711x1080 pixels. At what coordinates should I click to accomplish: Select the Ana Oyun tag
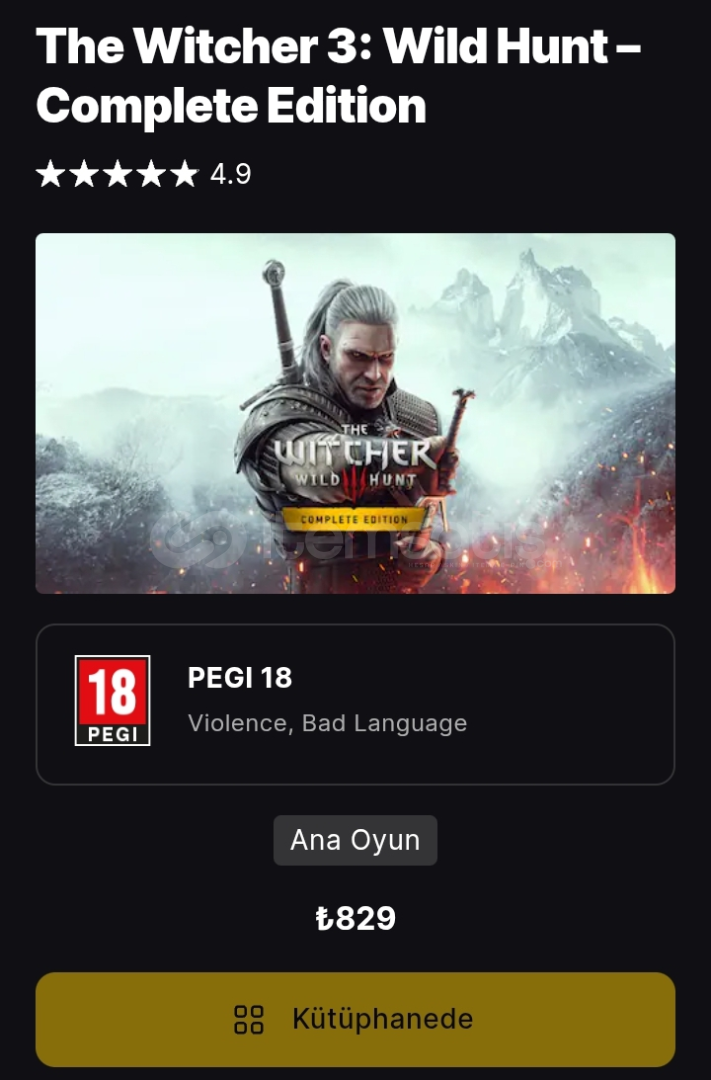click(x=356, y=840)
